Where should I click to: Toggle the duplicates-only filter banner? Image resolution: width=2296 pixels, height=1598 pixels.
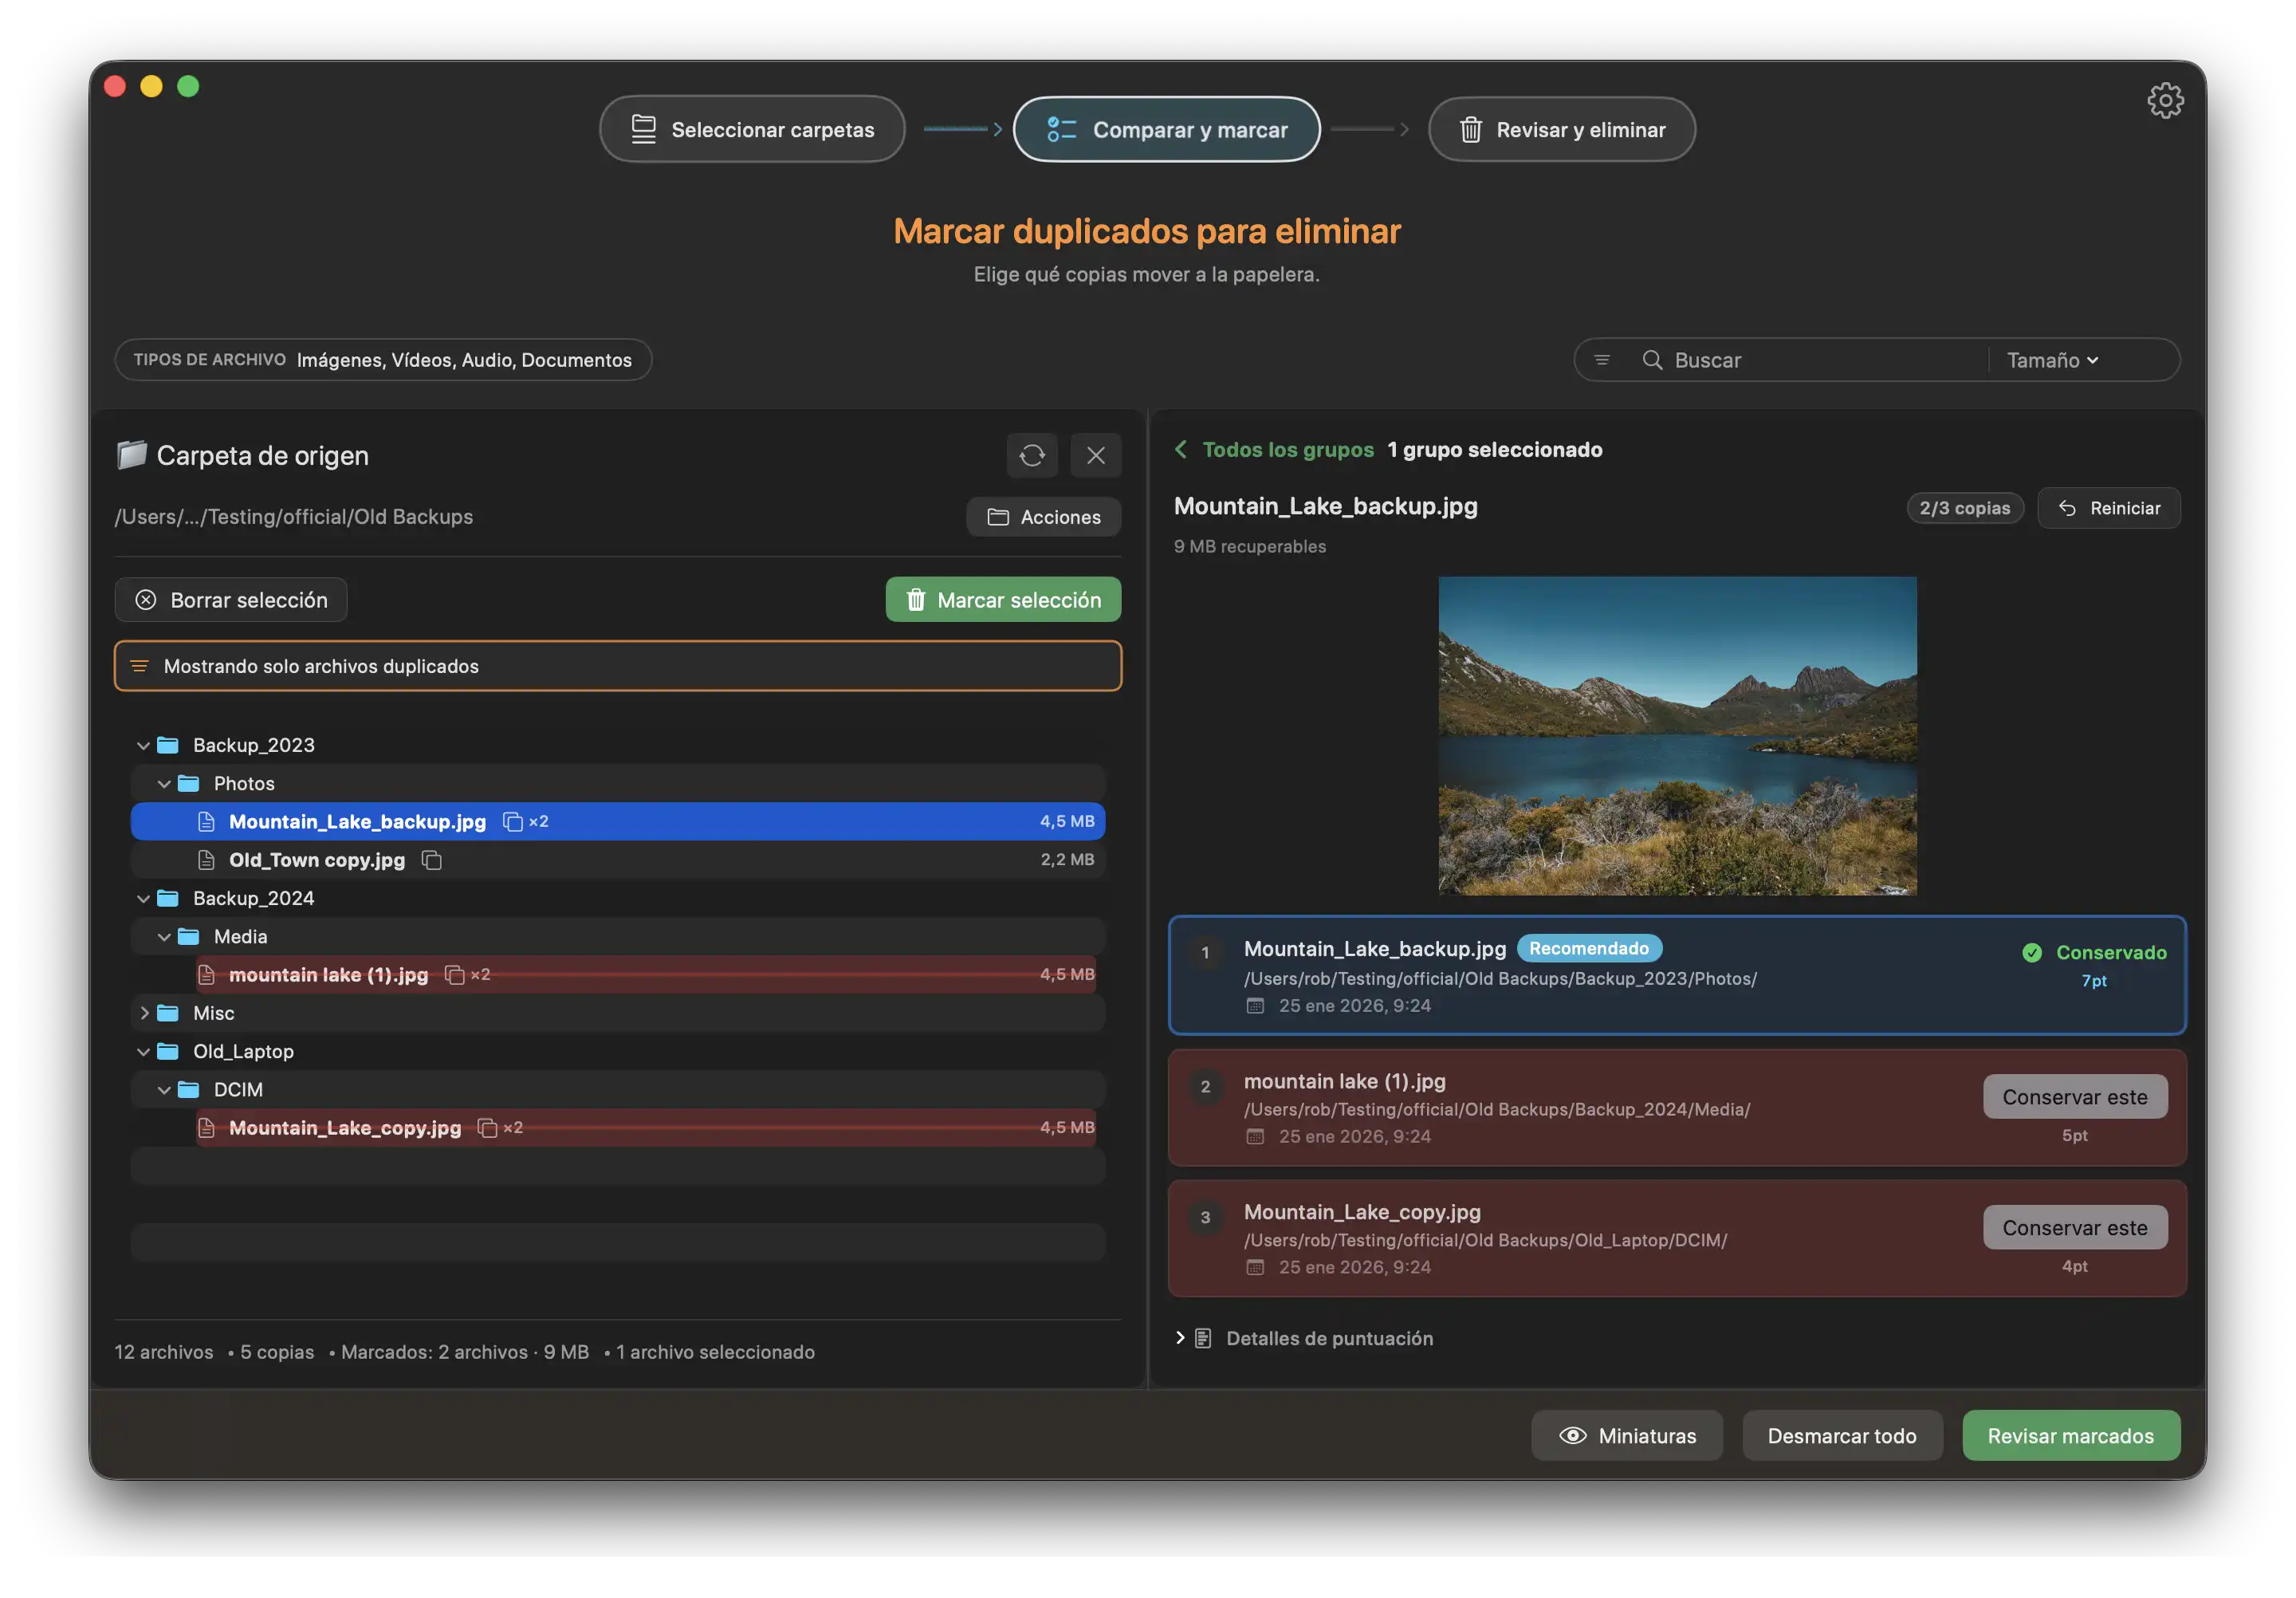pyautogui.click(x=618, y=667)
